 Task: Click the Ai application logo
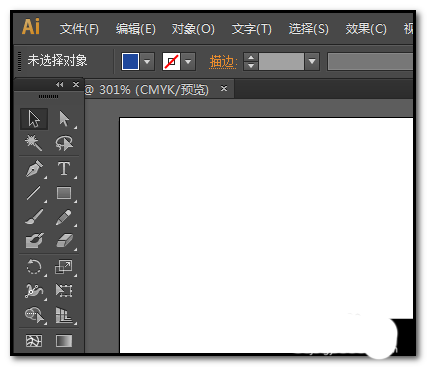coord(31,27)
